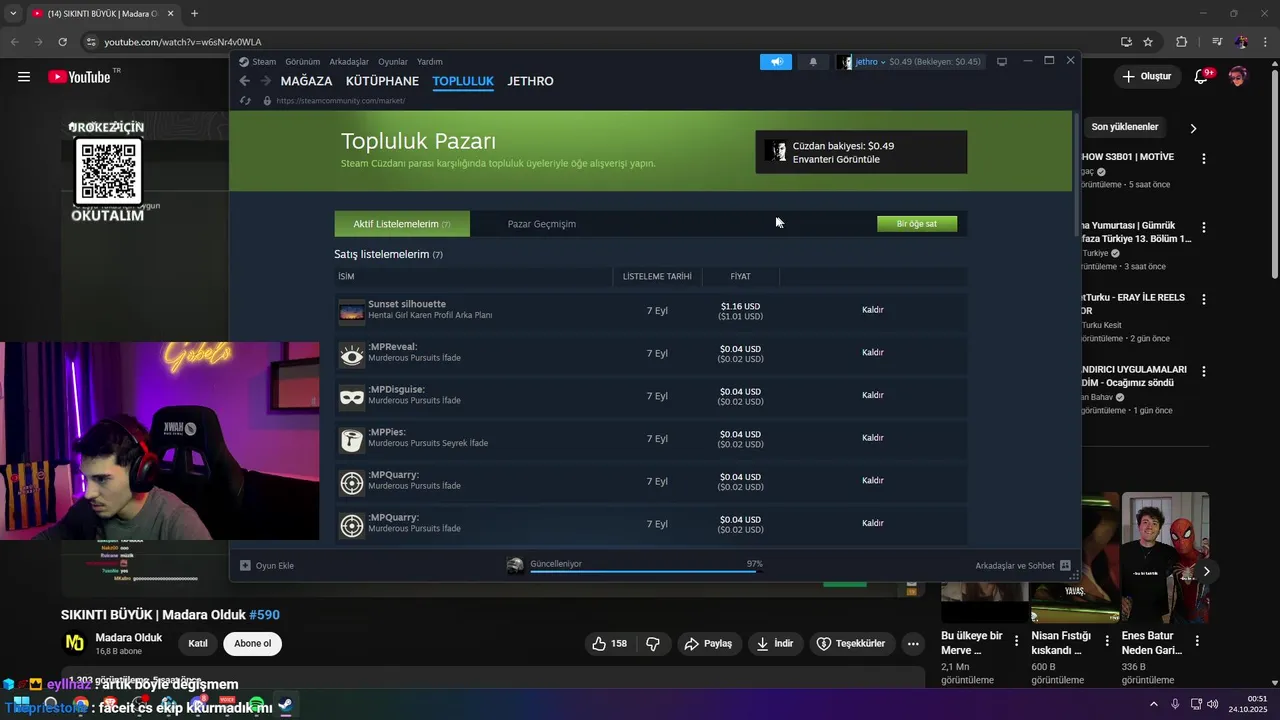Go to KÜTÜPHANE section
The height and width of the screenshot is (720, 1280).
click(x=382, y=81)
